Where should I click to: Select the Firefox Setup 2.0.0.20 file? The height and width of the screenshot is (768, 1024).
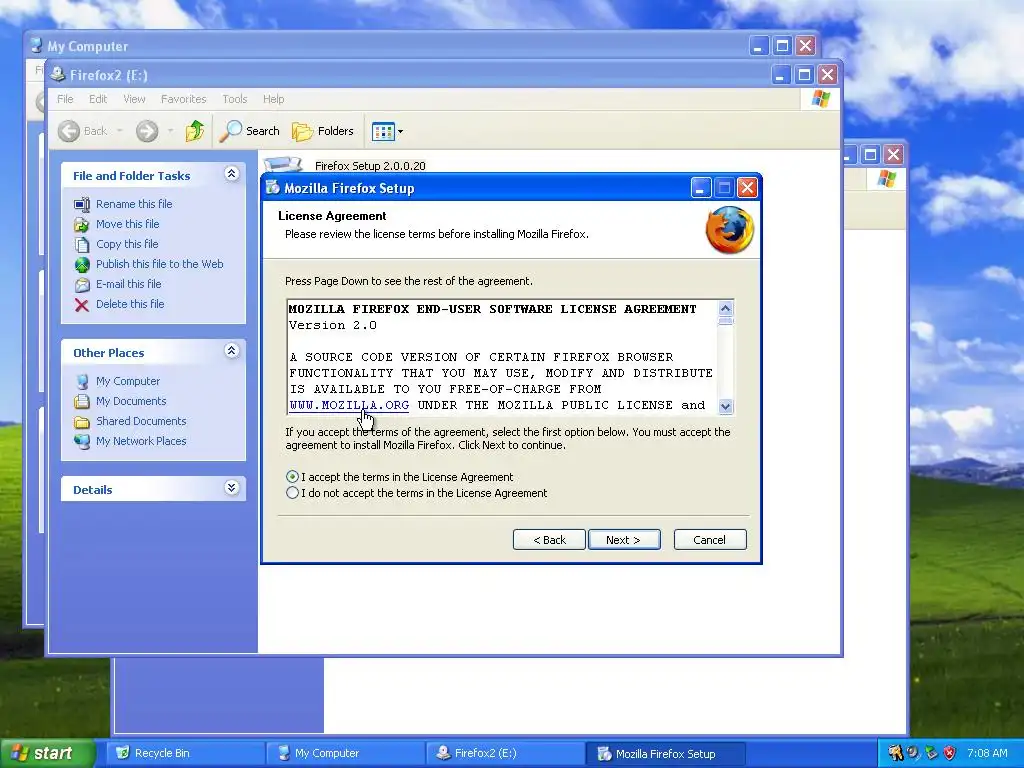(370, 166)
